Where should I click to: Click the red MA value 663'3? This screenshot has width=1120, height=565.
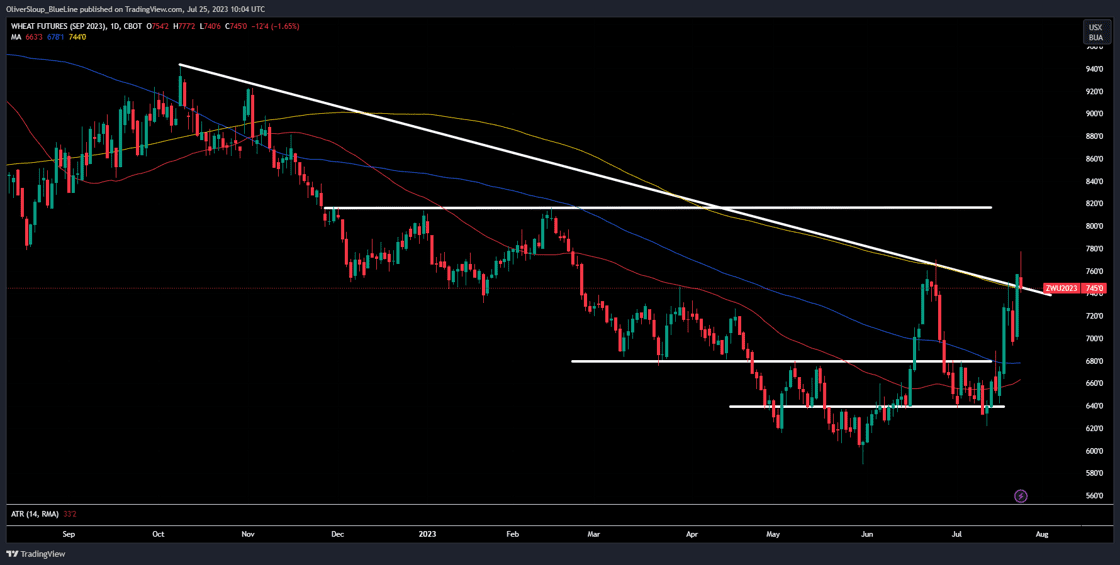tap(35, 36)
